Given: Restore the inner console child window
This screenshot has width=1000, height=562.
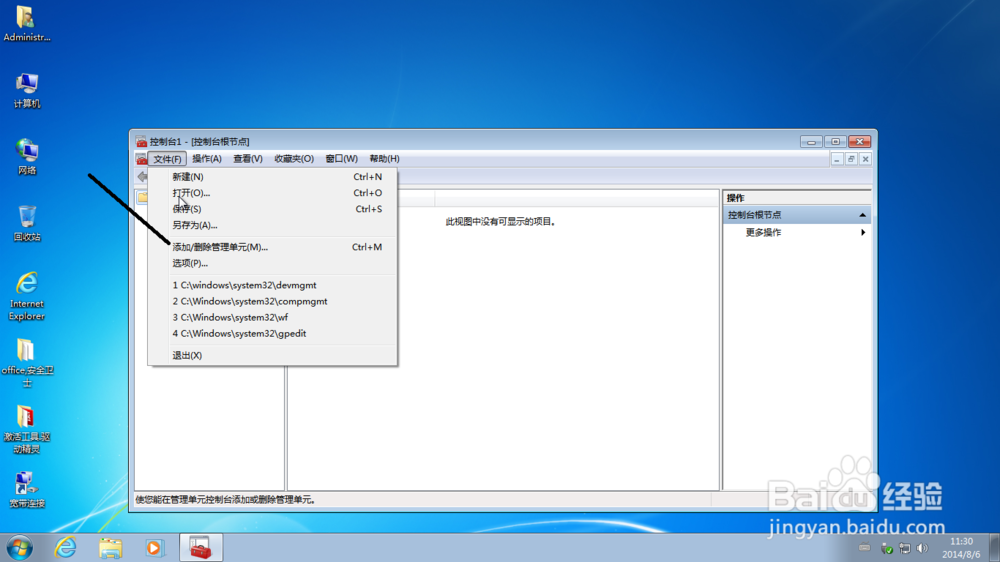Looking at the screenshot, I should (851, 159).
